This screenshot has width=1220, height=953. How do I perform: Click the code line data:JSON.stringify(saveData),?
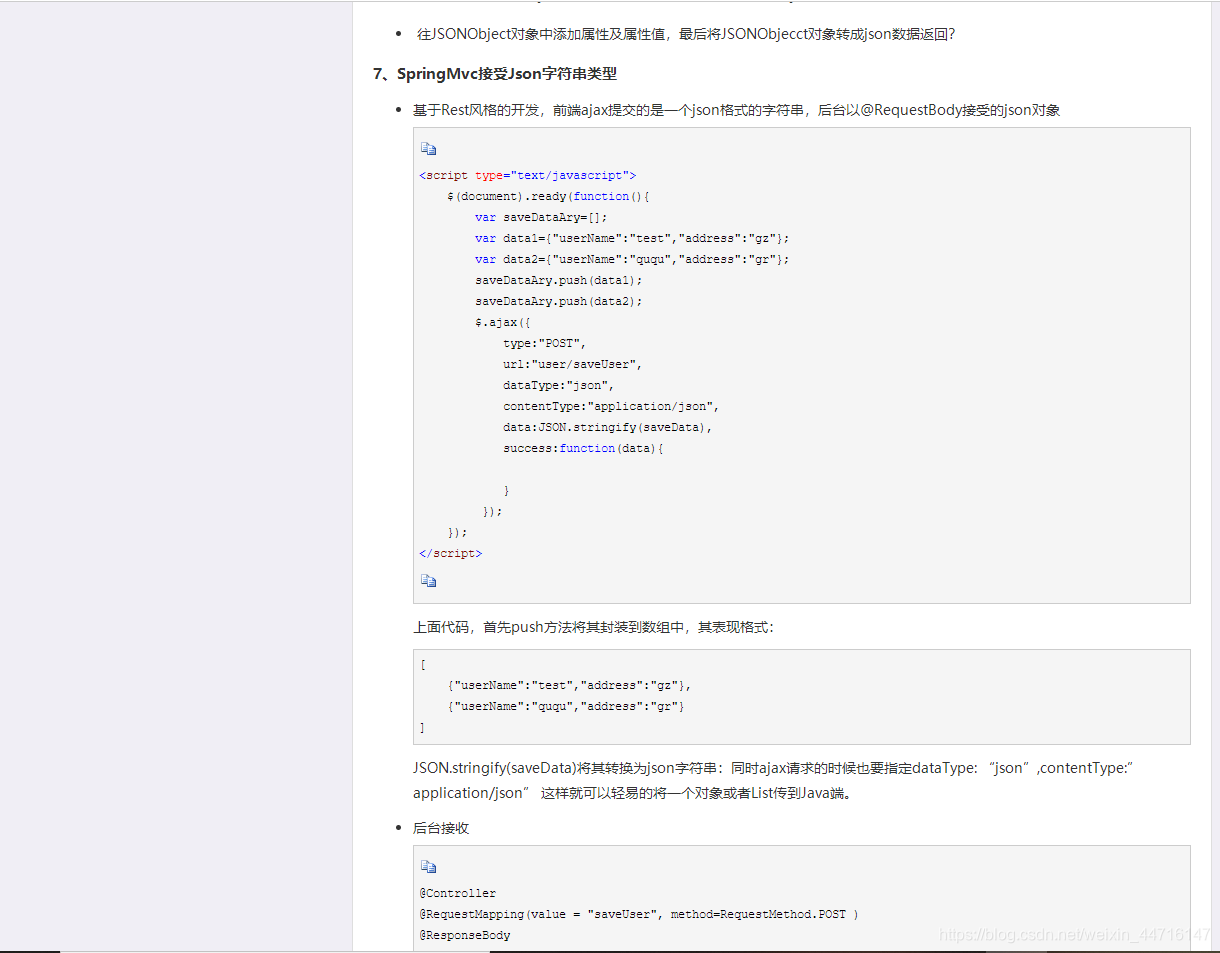tap(608, 427)
